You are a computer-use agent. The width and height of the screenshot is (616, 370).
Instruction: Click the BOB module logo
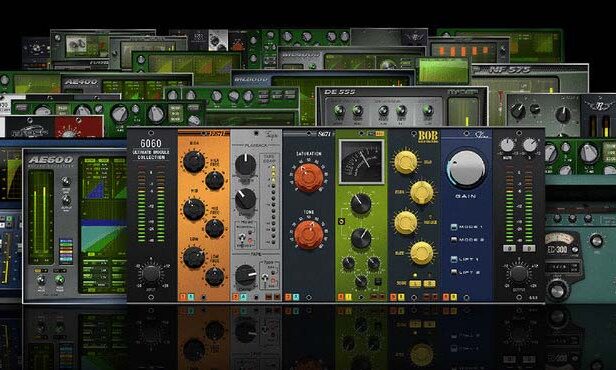pos(428,136)
